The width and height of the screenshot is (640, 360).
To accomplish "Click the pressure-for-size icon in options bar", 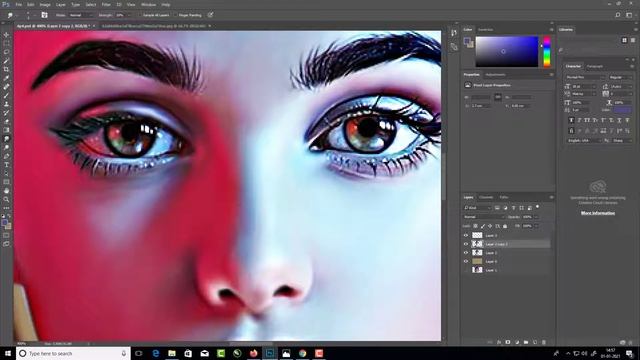I will (210, 15).
